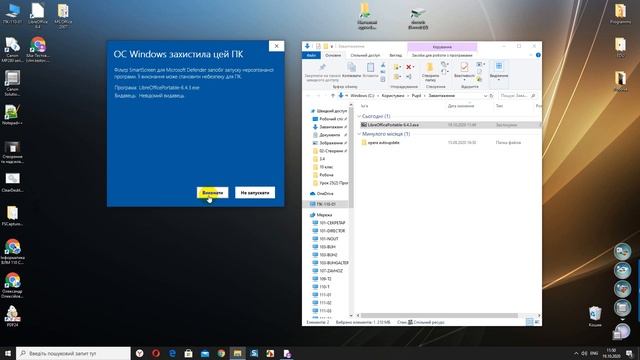
Task: Click the red Delete X icon in ribbon
Action: coord(408,67)
